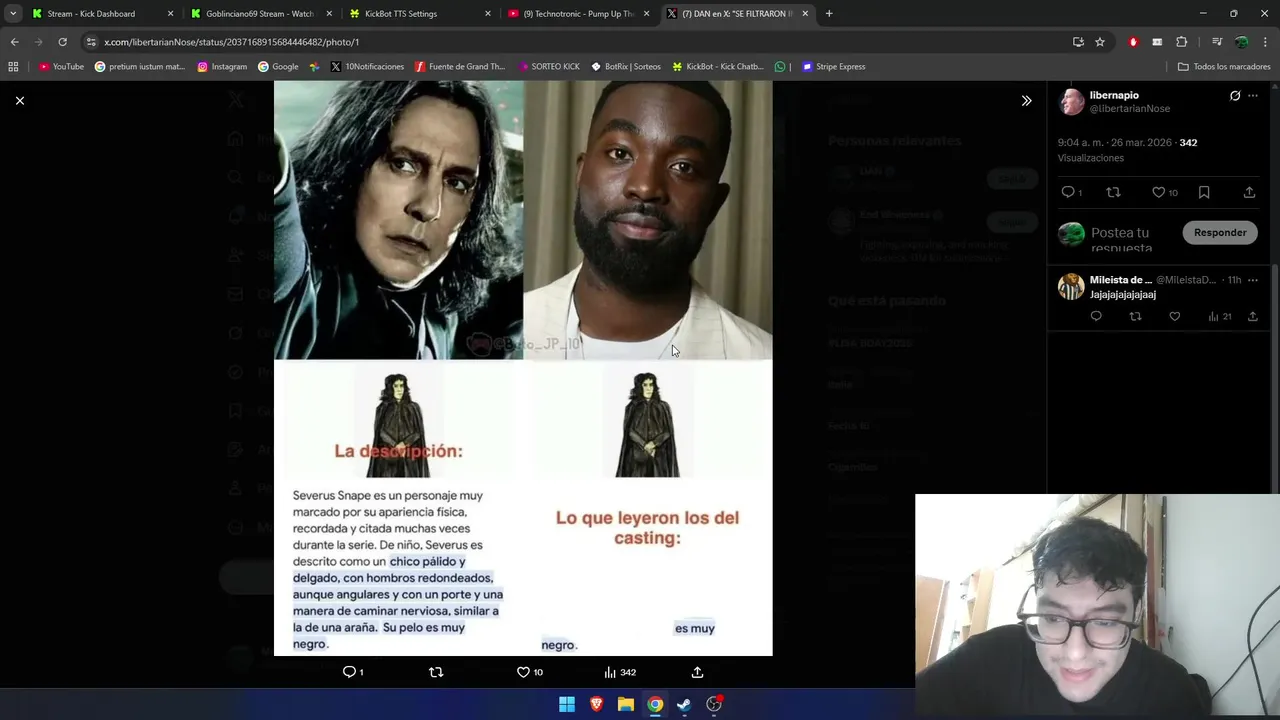This screenshot has height=720, width=1280.
Task: Open the tab search dropdown arrow
Action: (12, 14)
